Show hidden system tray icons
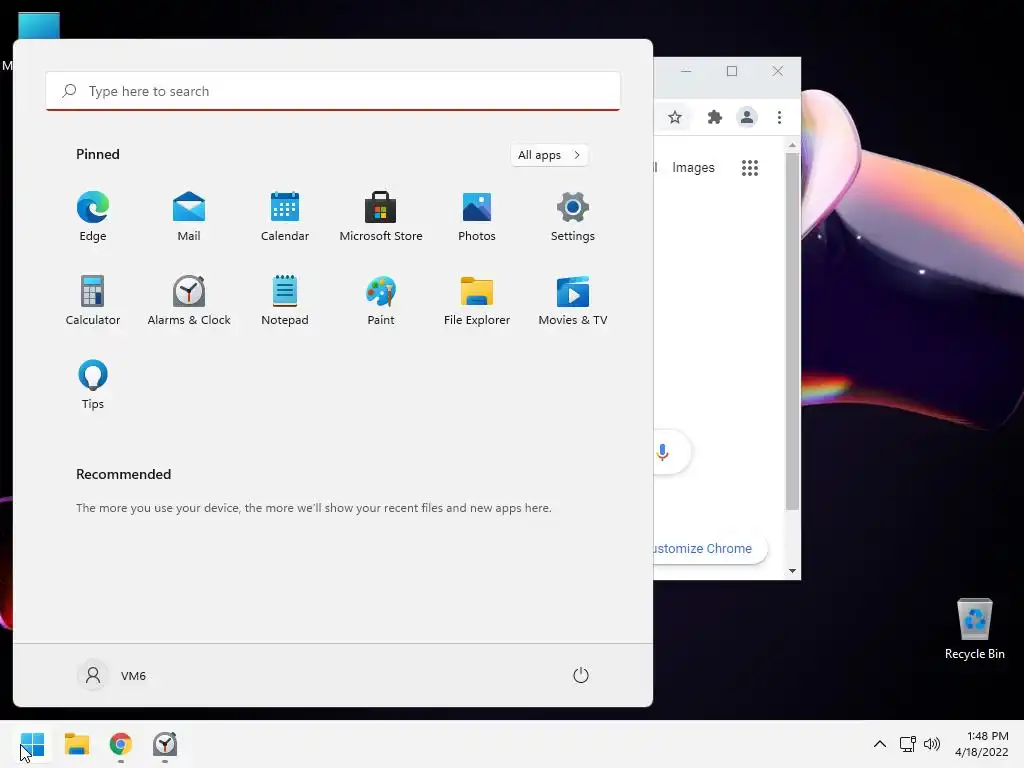The image size is (1024, 768). click(x=880, y=744)
